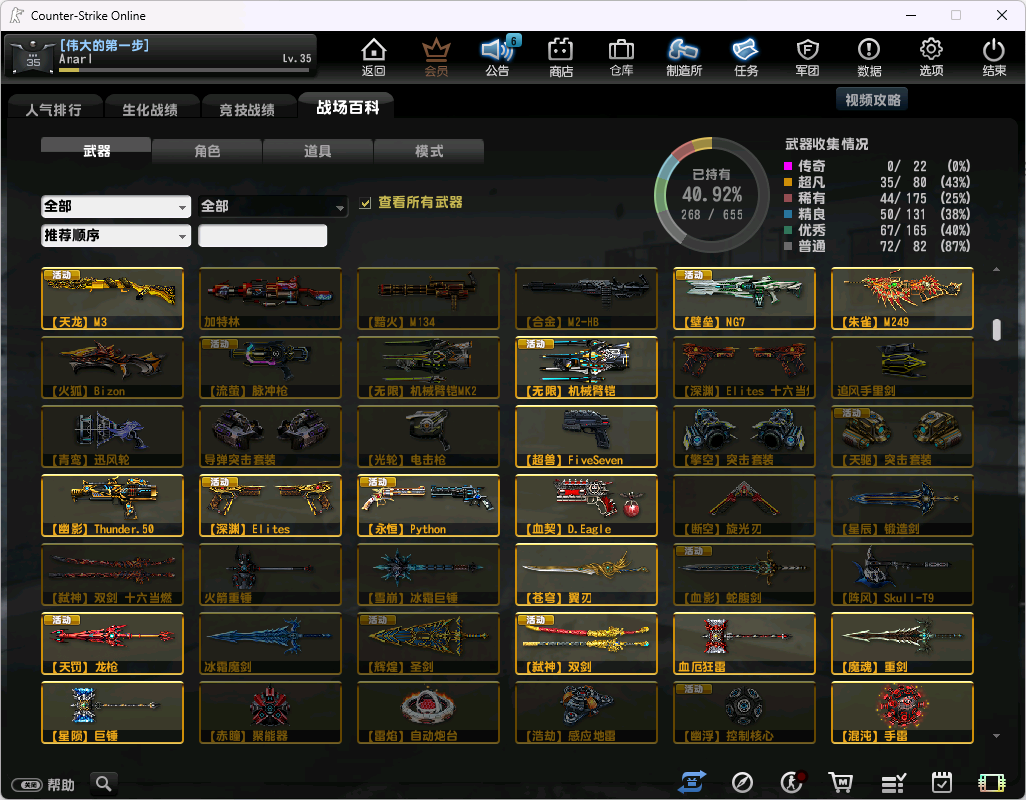Image resolution: width=1026 pixels, height=800 pixels.
Task: Click the level 35 player rank badge
Action: (33, 58)
